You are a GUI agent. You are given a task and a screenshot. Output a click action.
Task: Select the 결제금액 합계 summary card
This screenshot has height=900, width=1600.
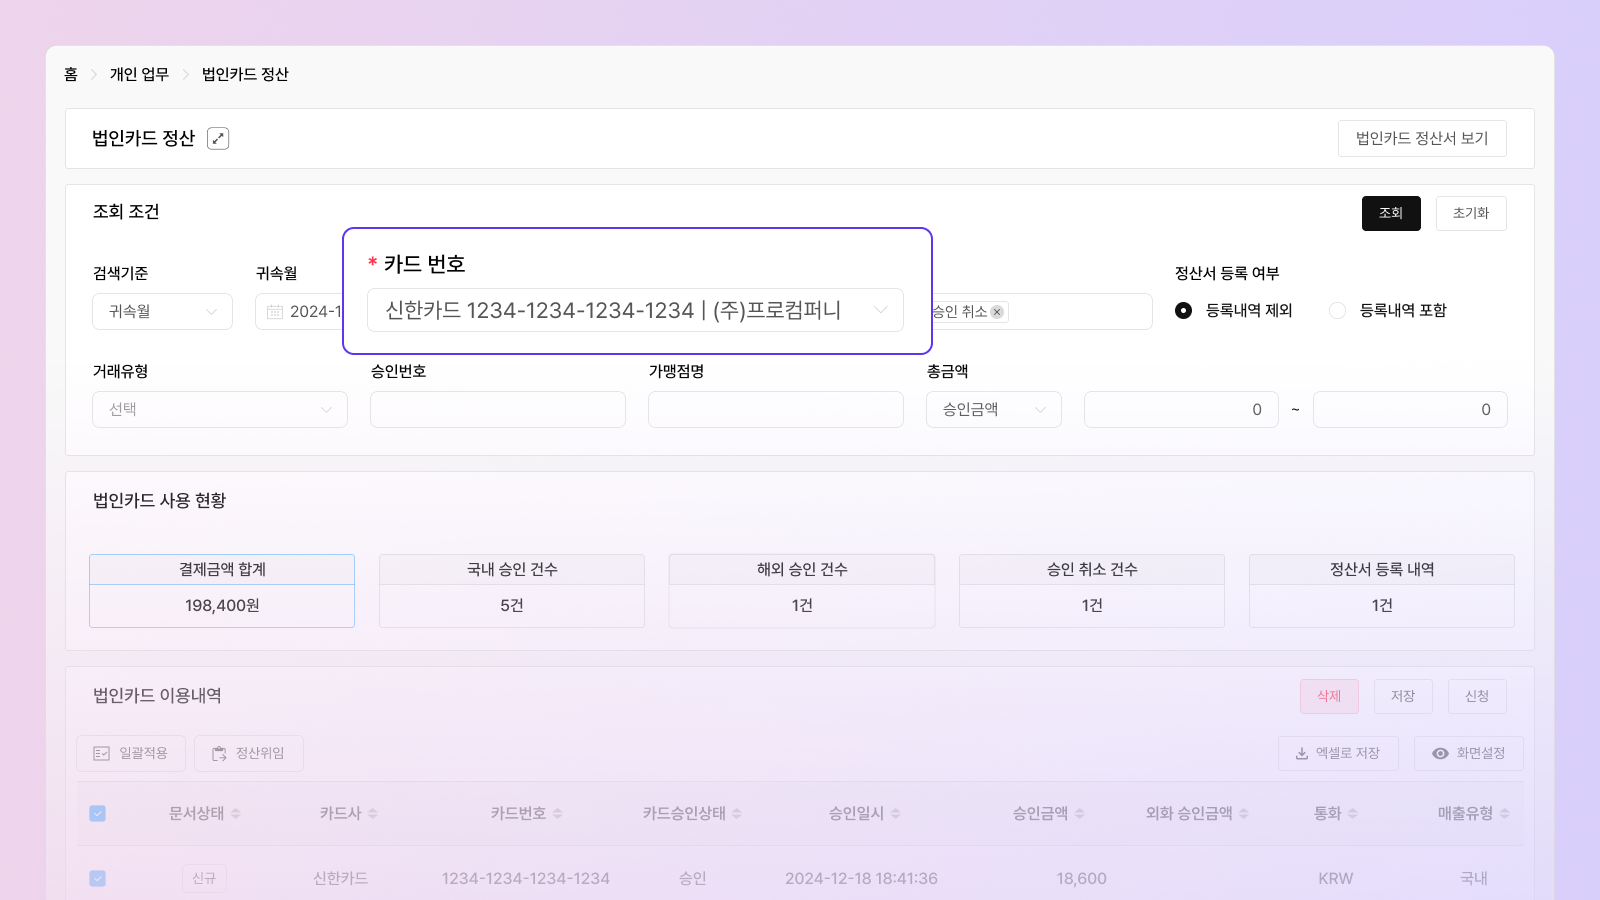click(x=222, y=591)
